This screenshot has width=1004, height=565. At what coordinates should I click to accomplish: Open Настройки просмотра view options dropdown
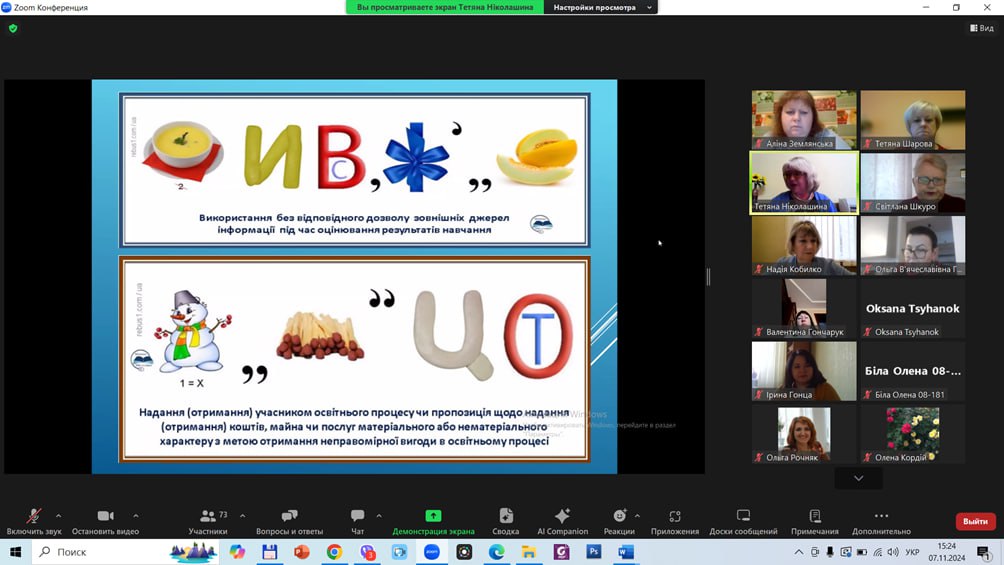pyautogui.click(x=601, y=7)
